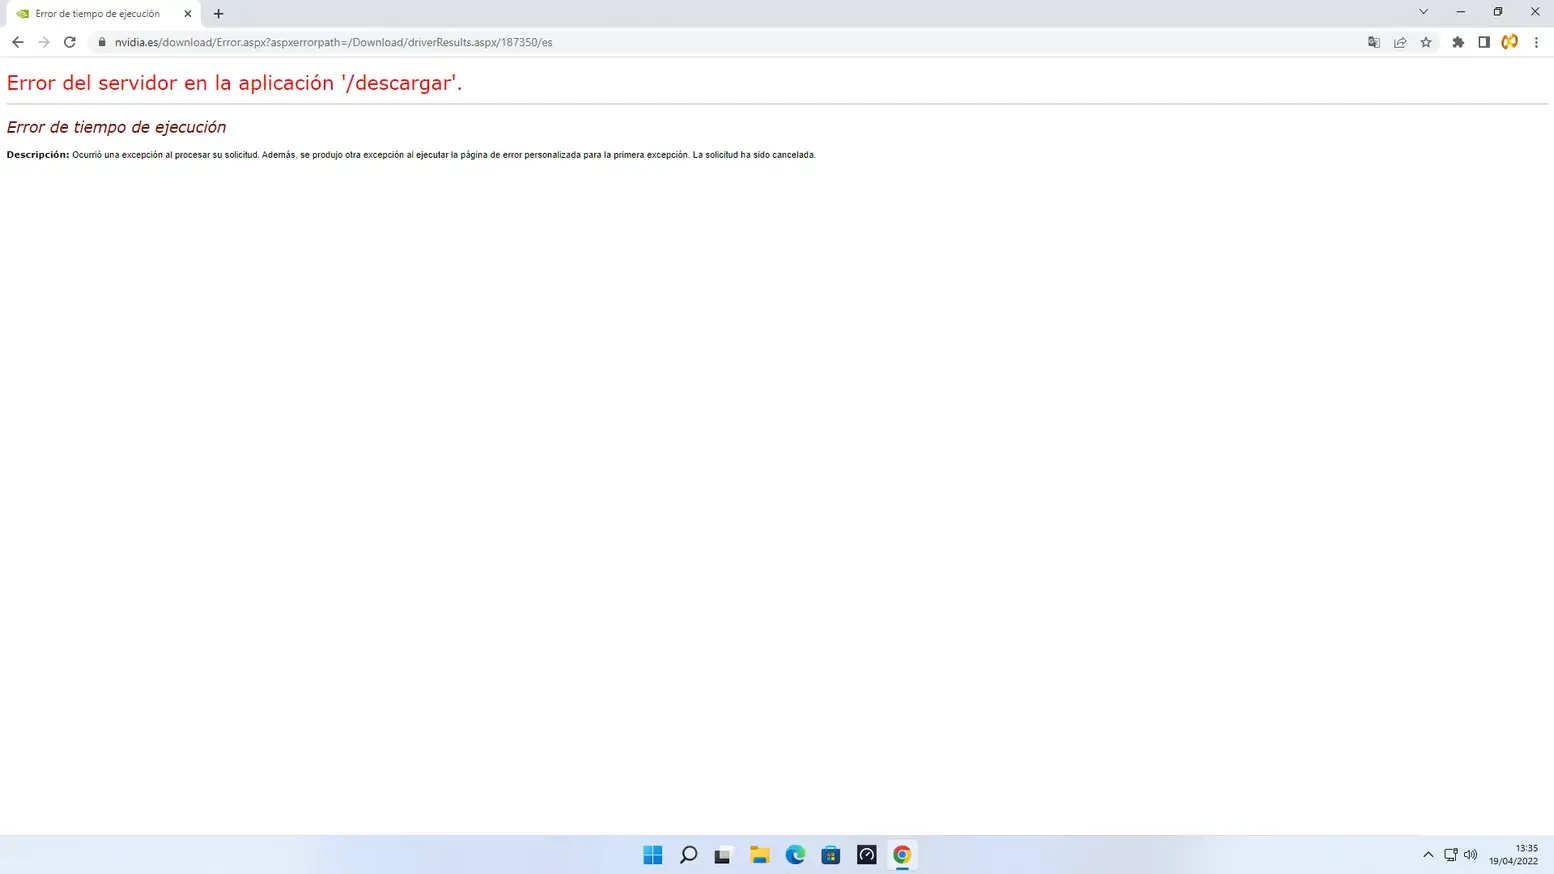The image size is (1554, 874).
Task: Open volume control tray icon
Action: 1470,855
